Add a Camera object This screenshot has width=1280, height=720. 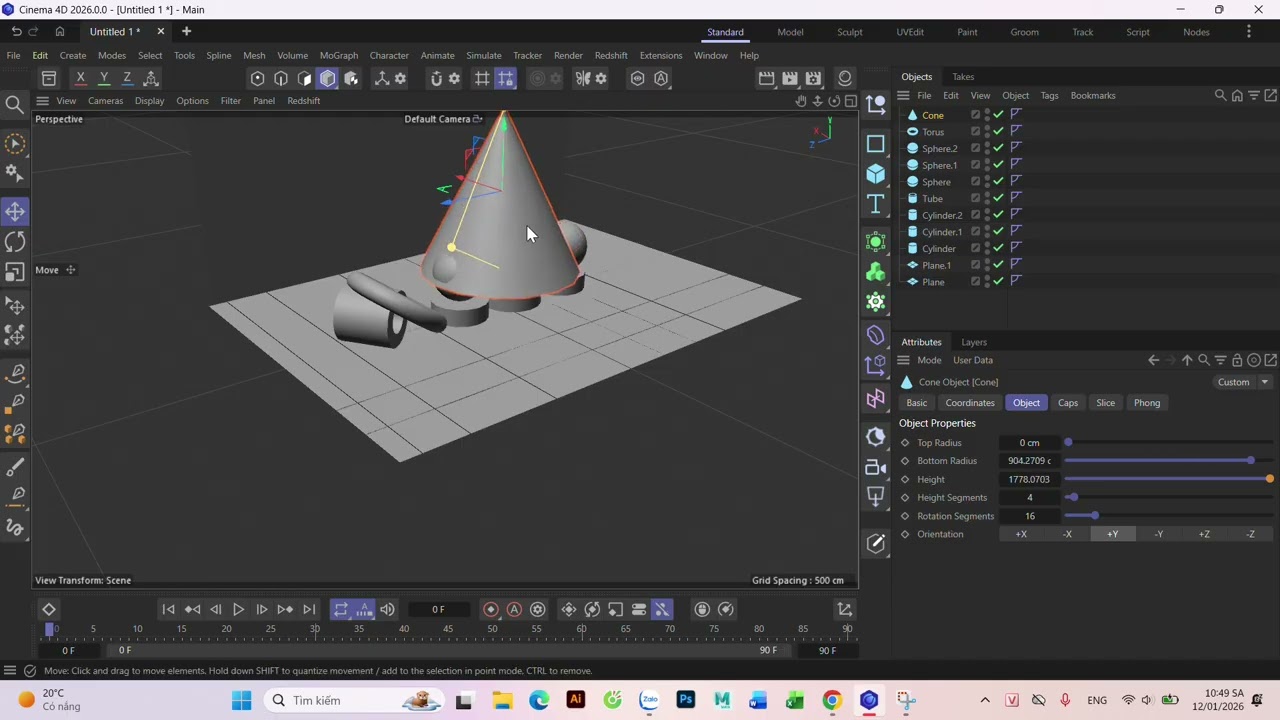click(876, 467)
